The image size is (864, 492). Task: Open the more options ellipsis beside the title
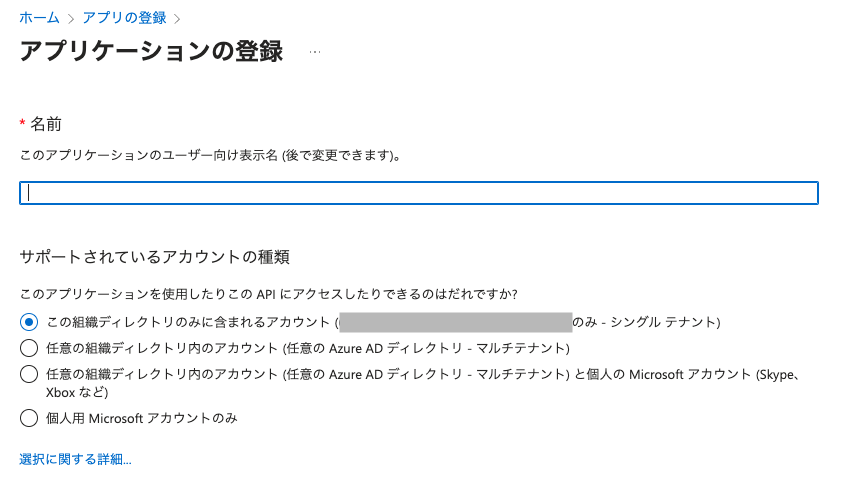coord(315,51)
